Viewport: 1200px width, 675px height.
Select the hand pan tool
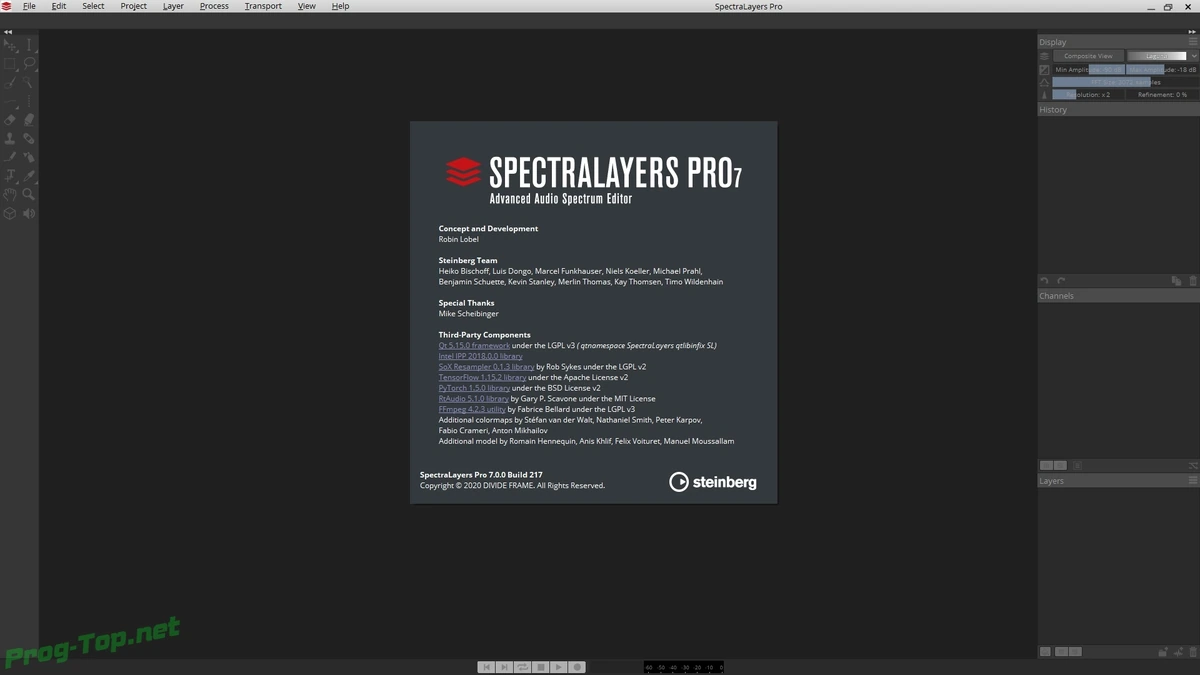pos(10,194)
